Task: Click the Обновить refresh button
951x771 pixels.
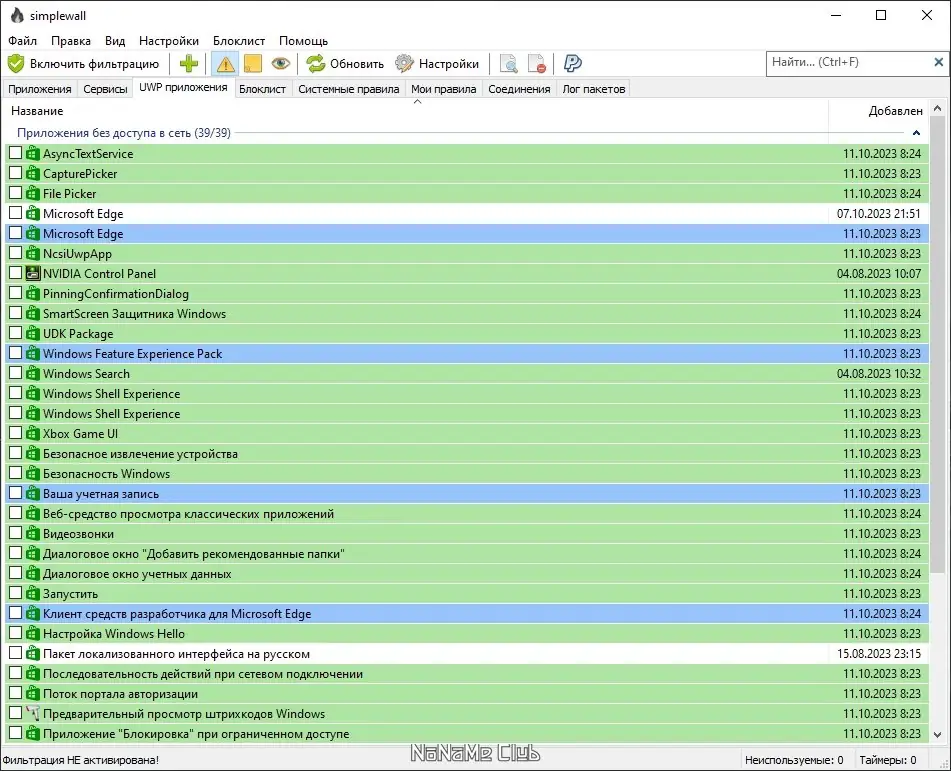Action: click(345, 63)
